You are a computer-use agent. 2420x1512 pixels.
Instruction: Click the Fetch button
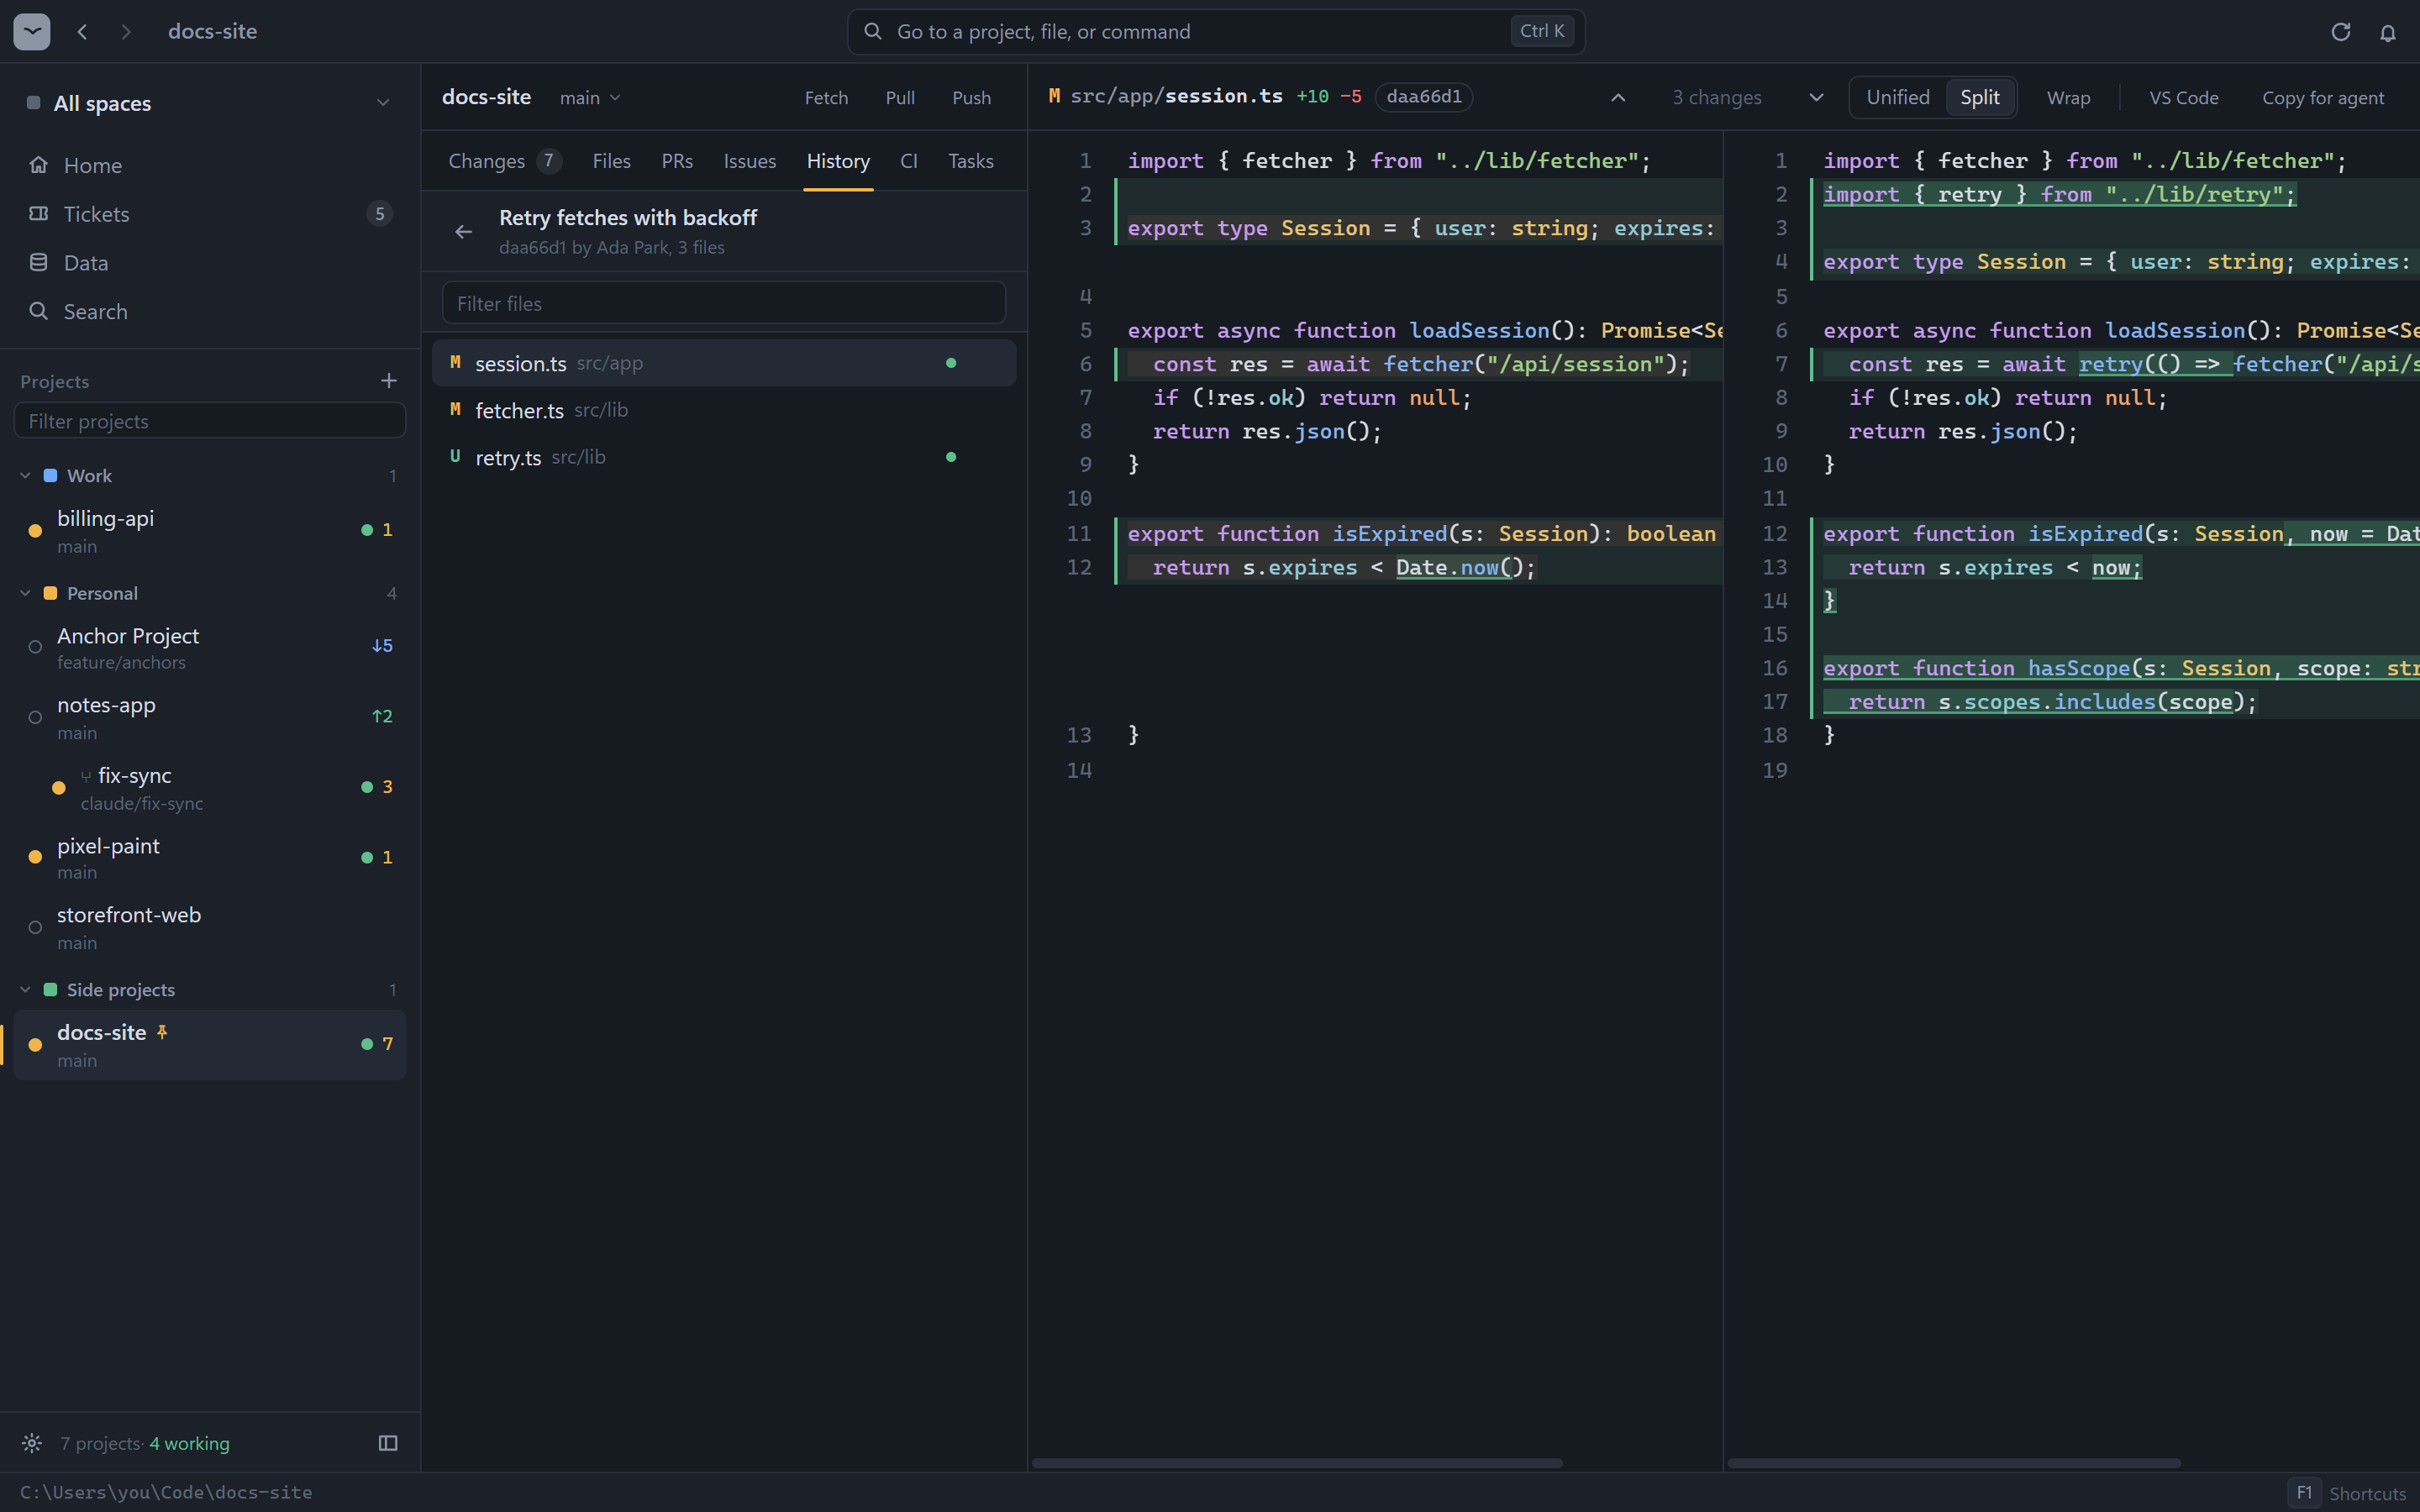pos(826,98)
